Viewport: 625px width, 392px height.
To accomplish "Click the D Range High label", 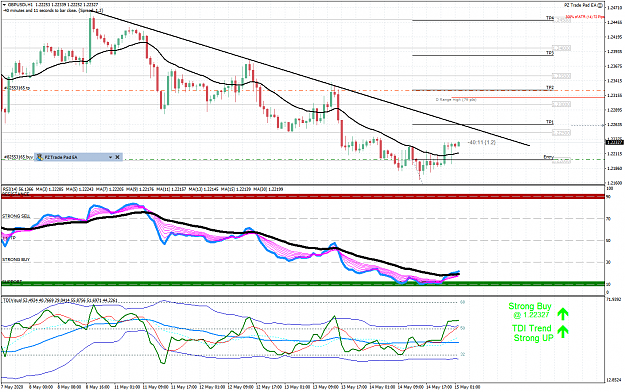I will coord(456,100).
